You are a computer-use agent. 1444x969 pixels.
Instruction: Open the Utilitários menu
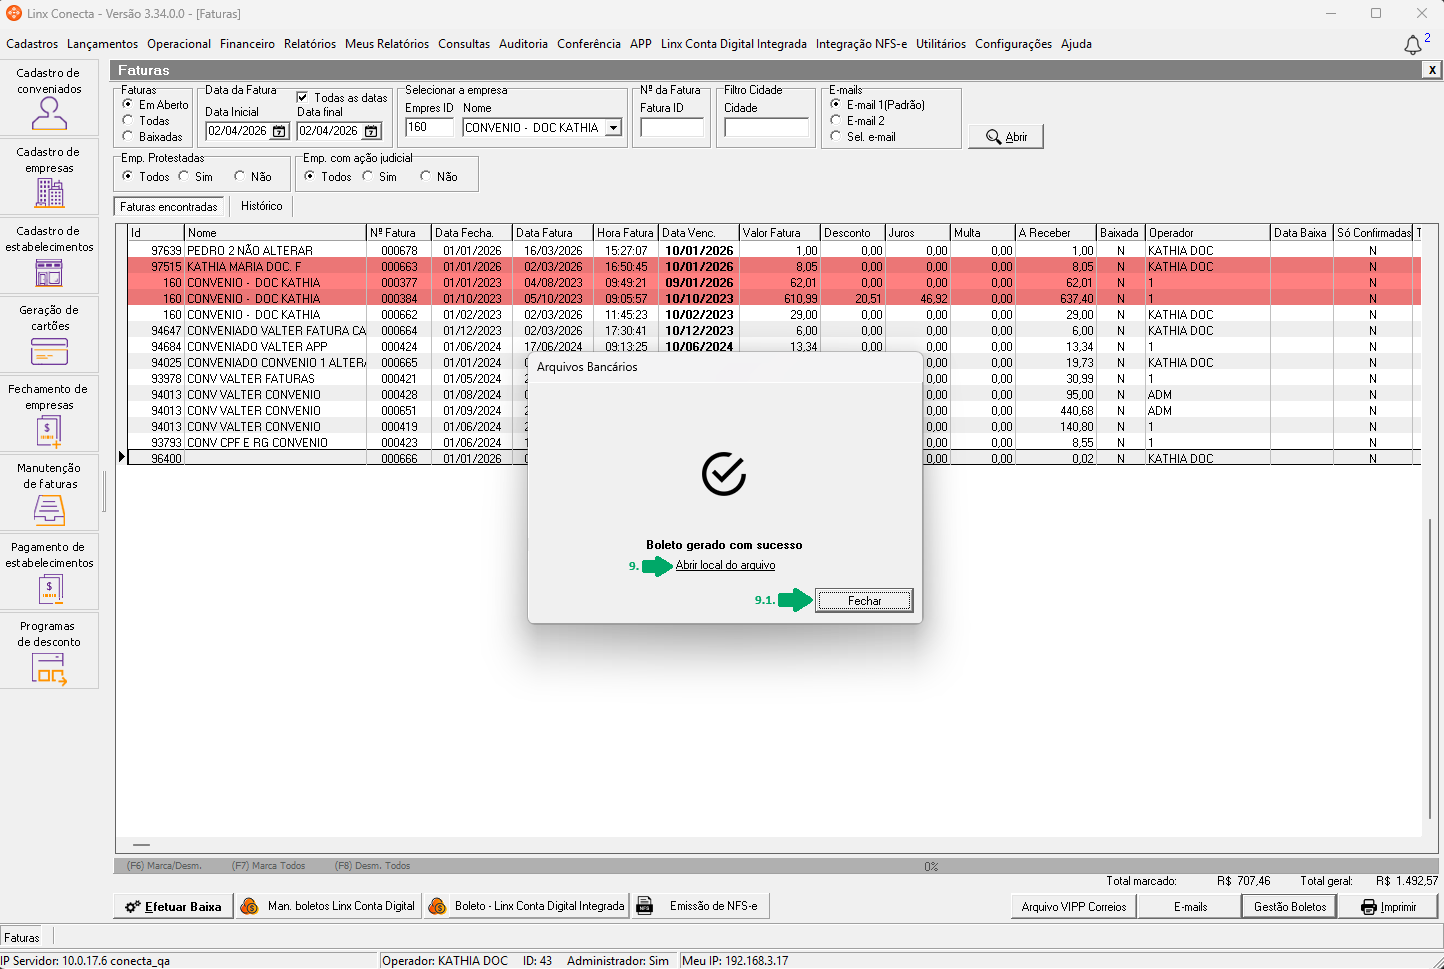coord(941,44)
